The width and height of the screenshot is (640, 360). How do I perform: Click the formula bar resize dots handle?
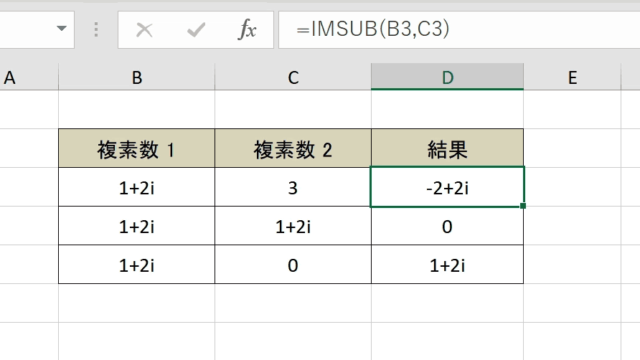click(x=96, y=29)
